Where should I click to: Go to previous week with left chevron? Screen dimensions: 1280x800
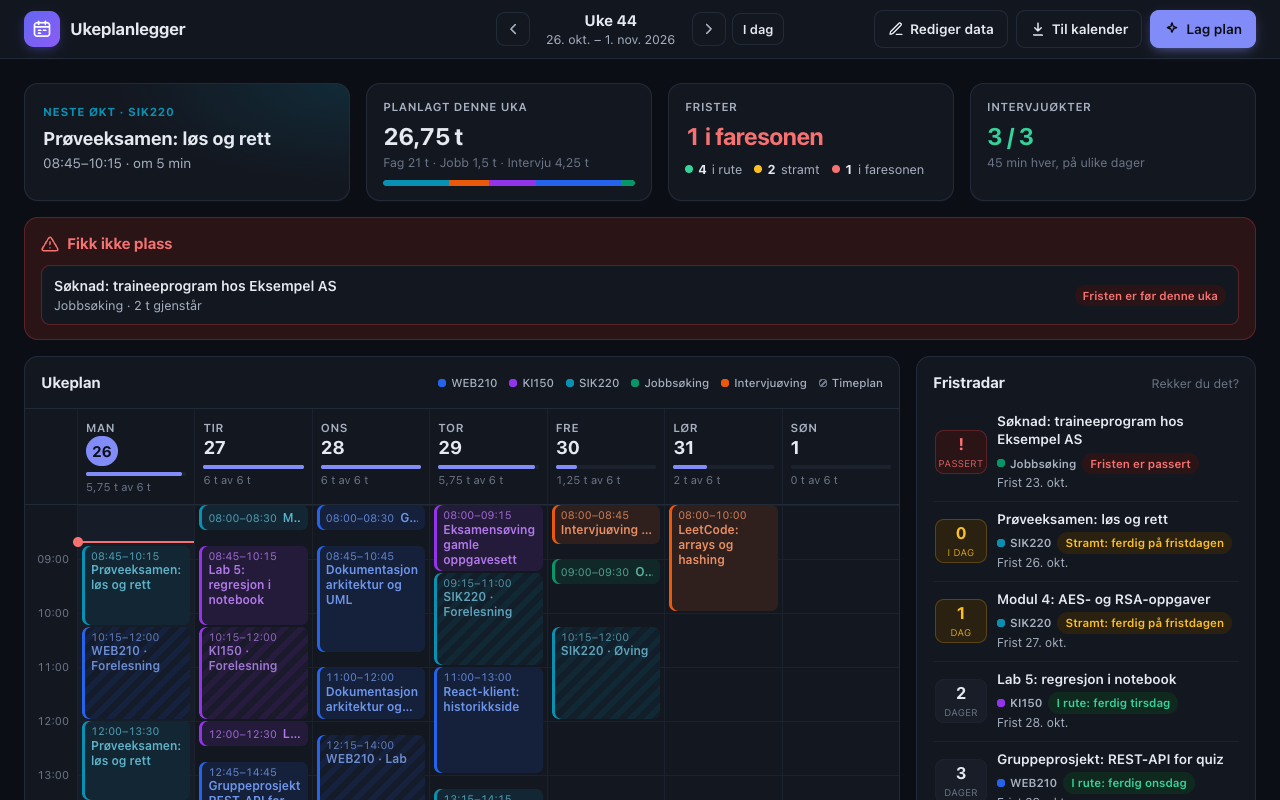[513, 29]
